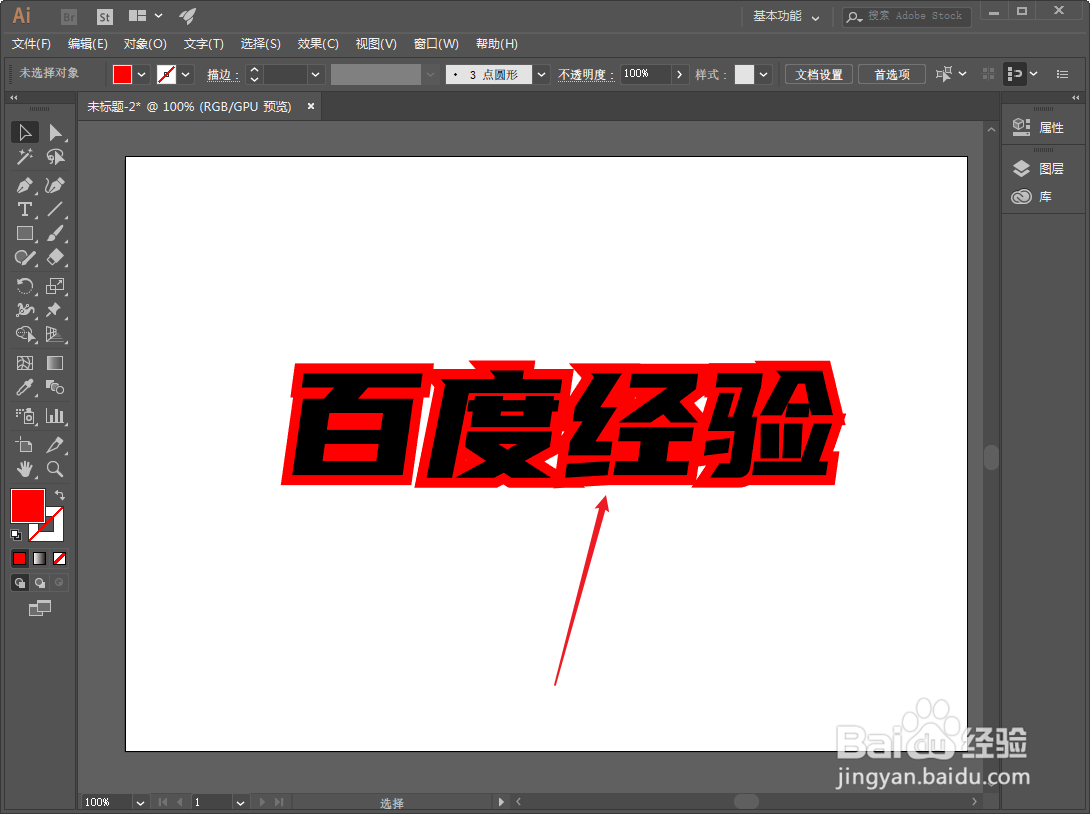Click the Adobe Stock search field

[907, 16]
